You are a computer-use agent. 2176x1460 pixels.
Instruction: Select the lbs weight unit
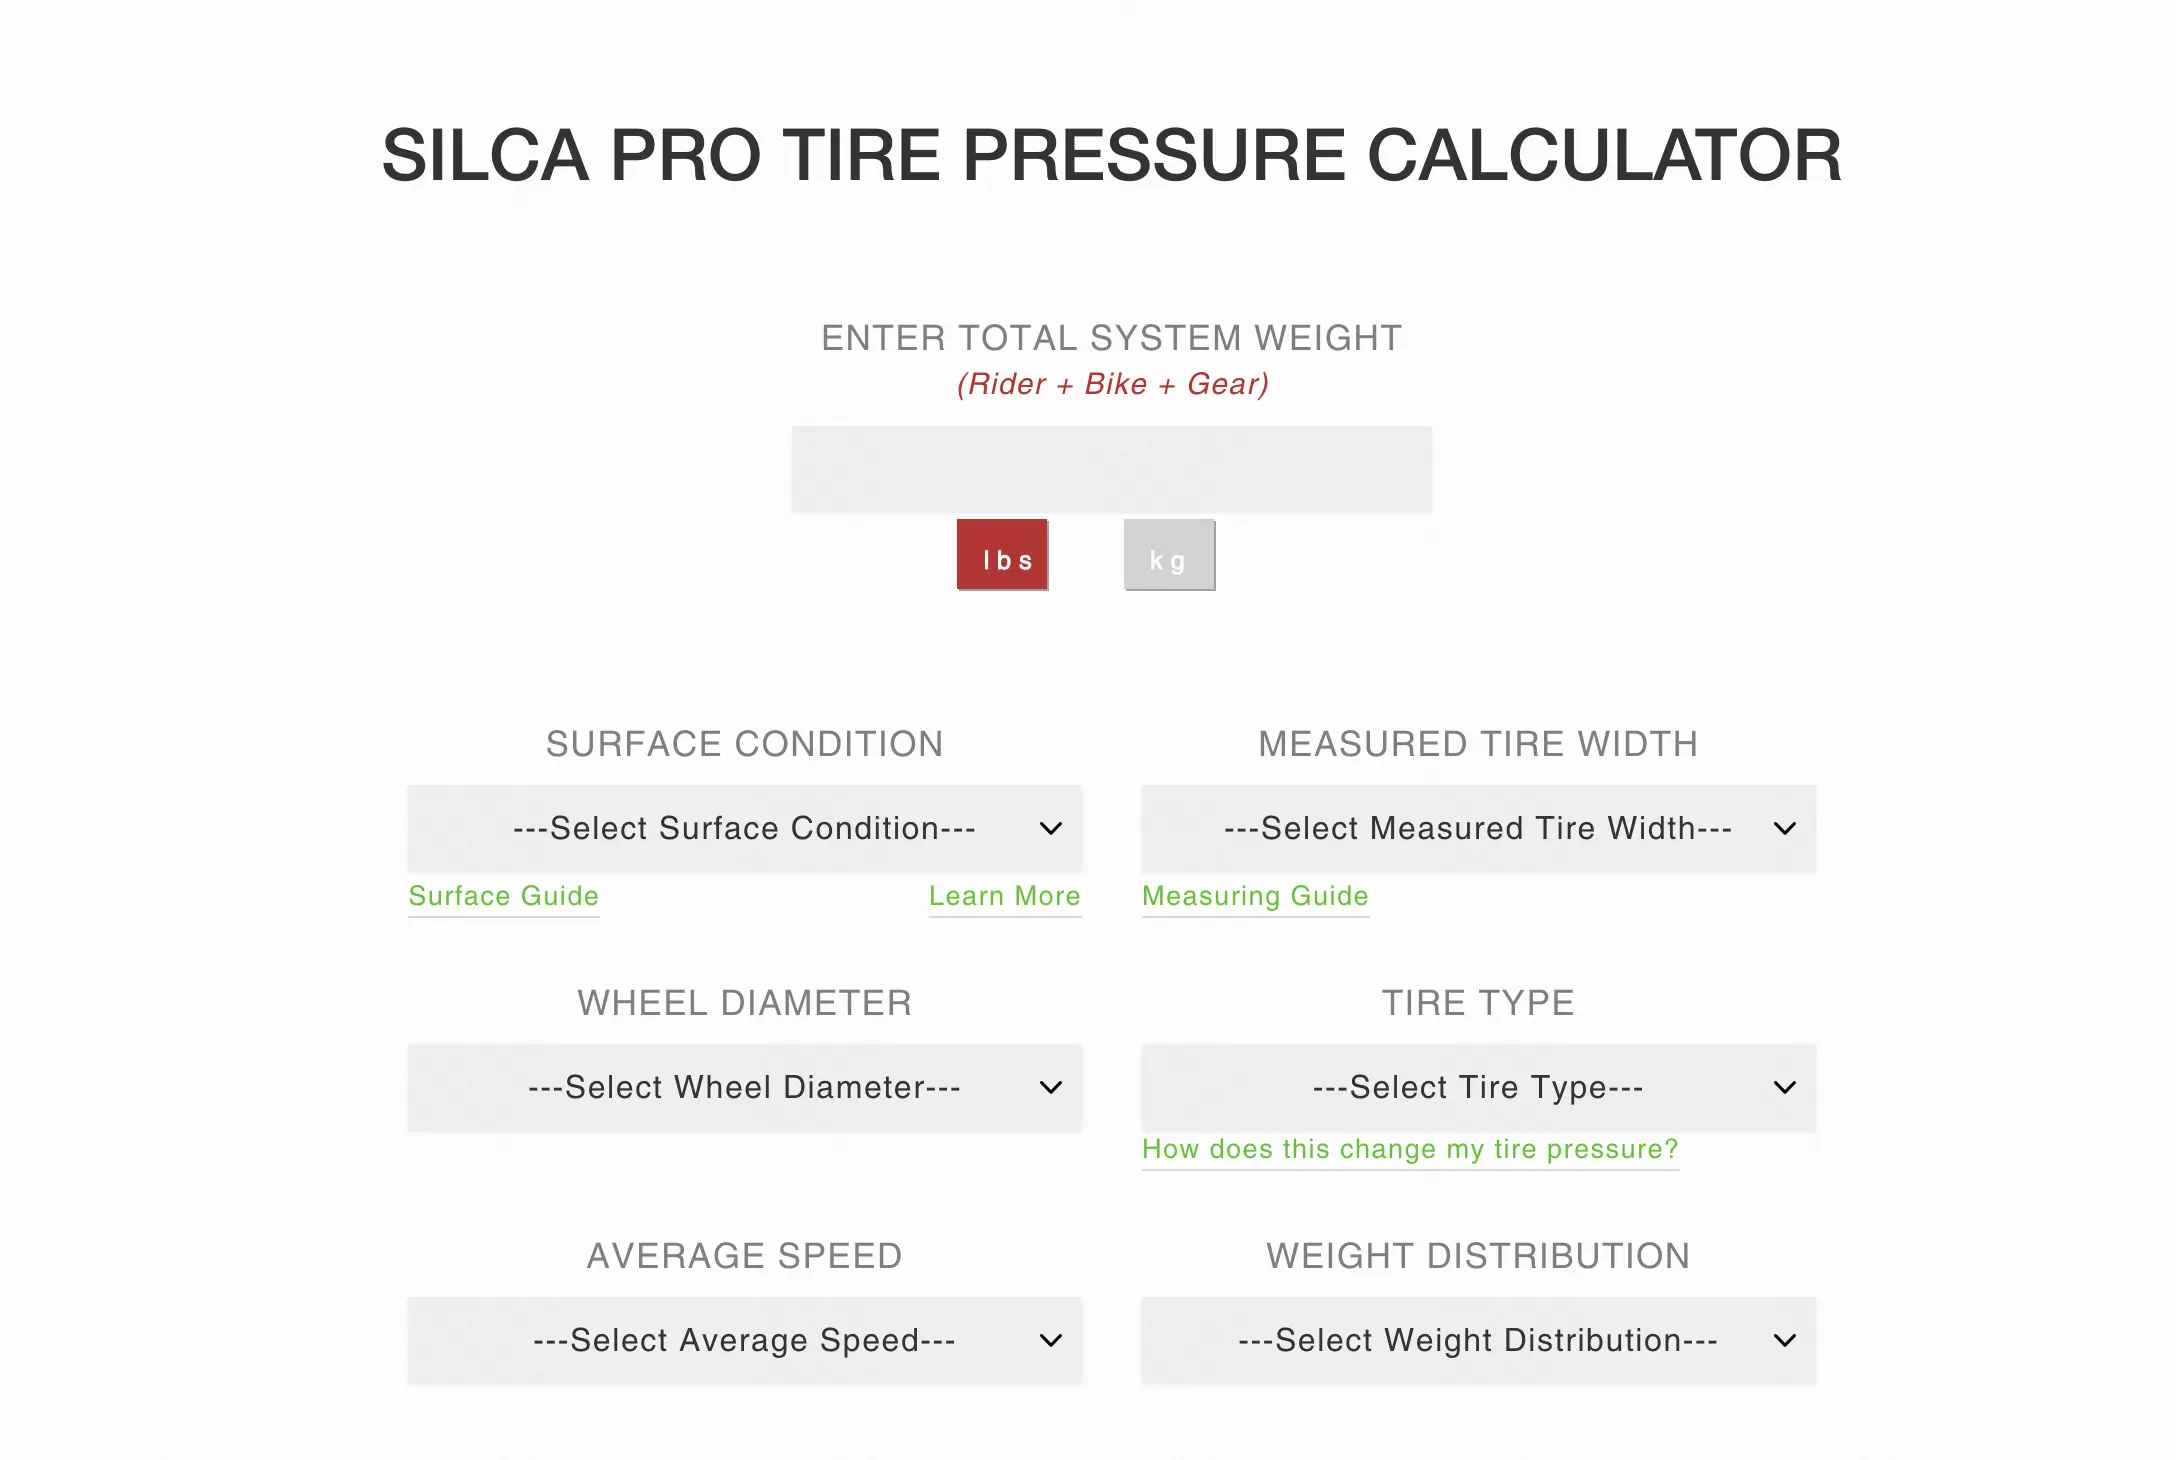point(1002,556)
